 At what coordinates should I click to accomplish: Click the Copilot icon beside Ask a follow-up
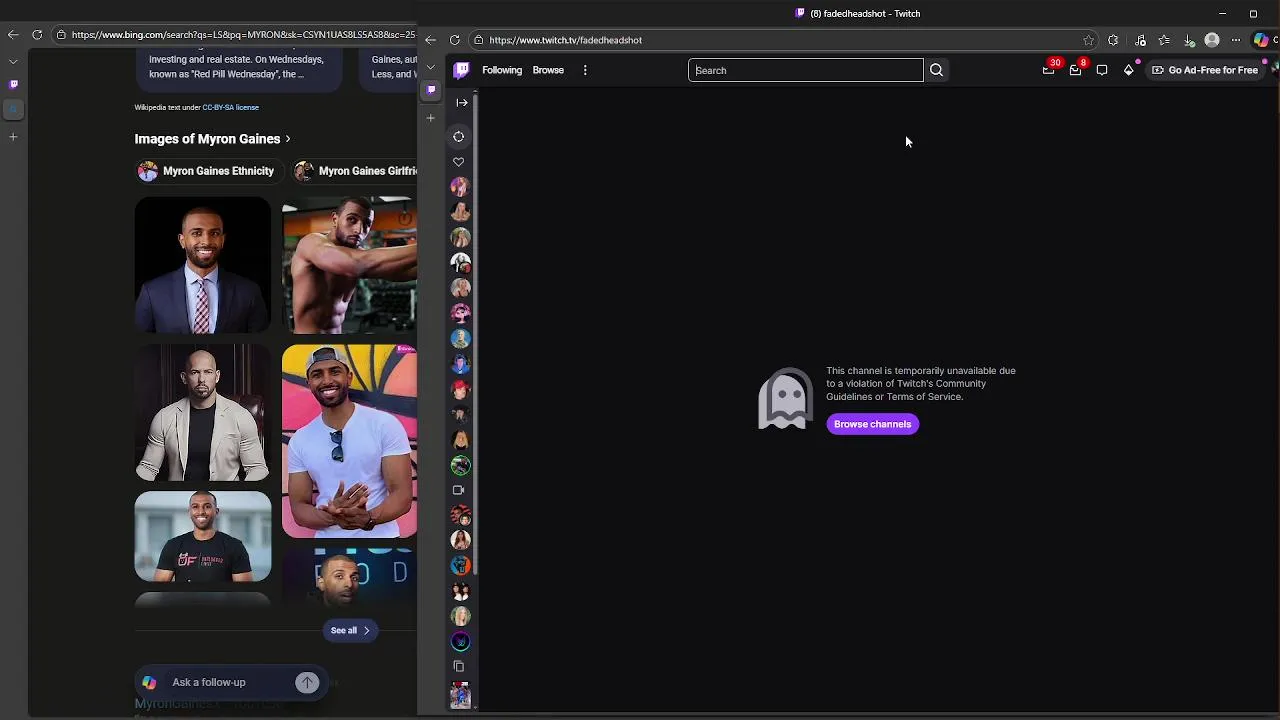(x=149, y=682)
